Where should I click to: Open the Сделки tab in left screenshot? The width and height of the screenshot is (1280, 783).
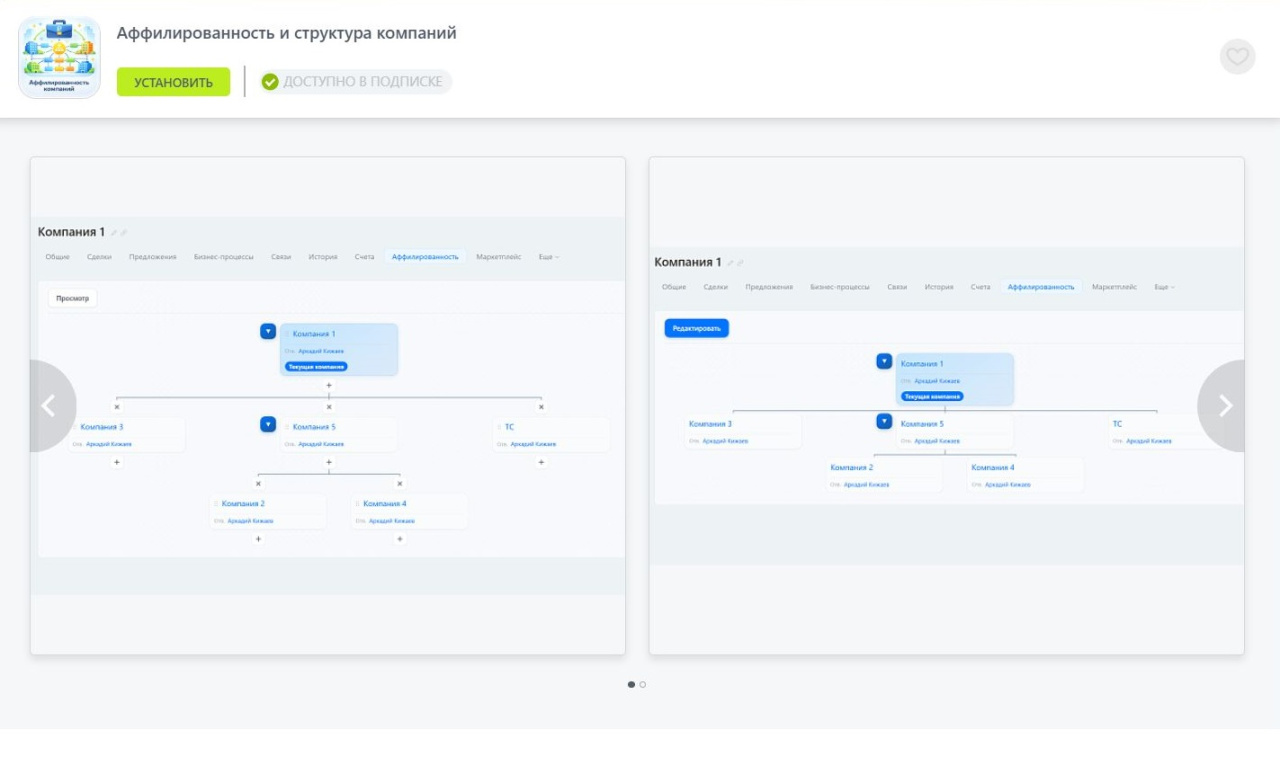99,257
